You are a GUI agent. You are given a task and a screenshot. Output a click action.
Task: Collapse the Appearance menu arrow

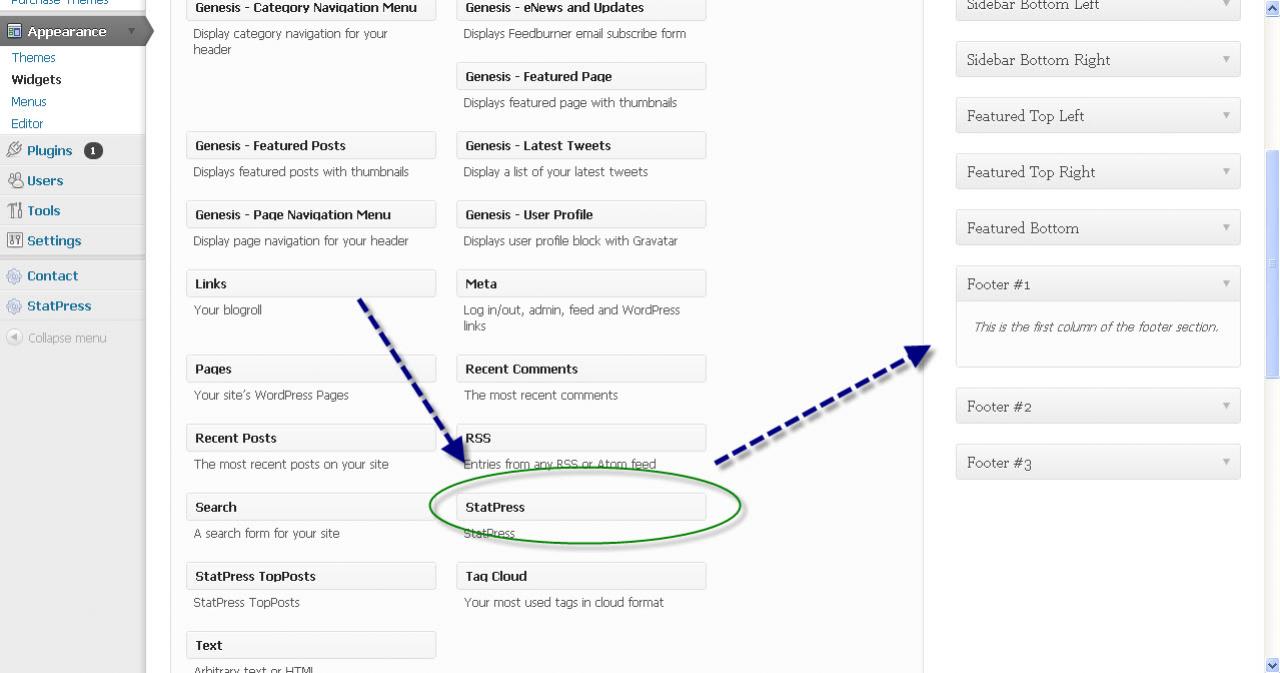click(132, 32)
